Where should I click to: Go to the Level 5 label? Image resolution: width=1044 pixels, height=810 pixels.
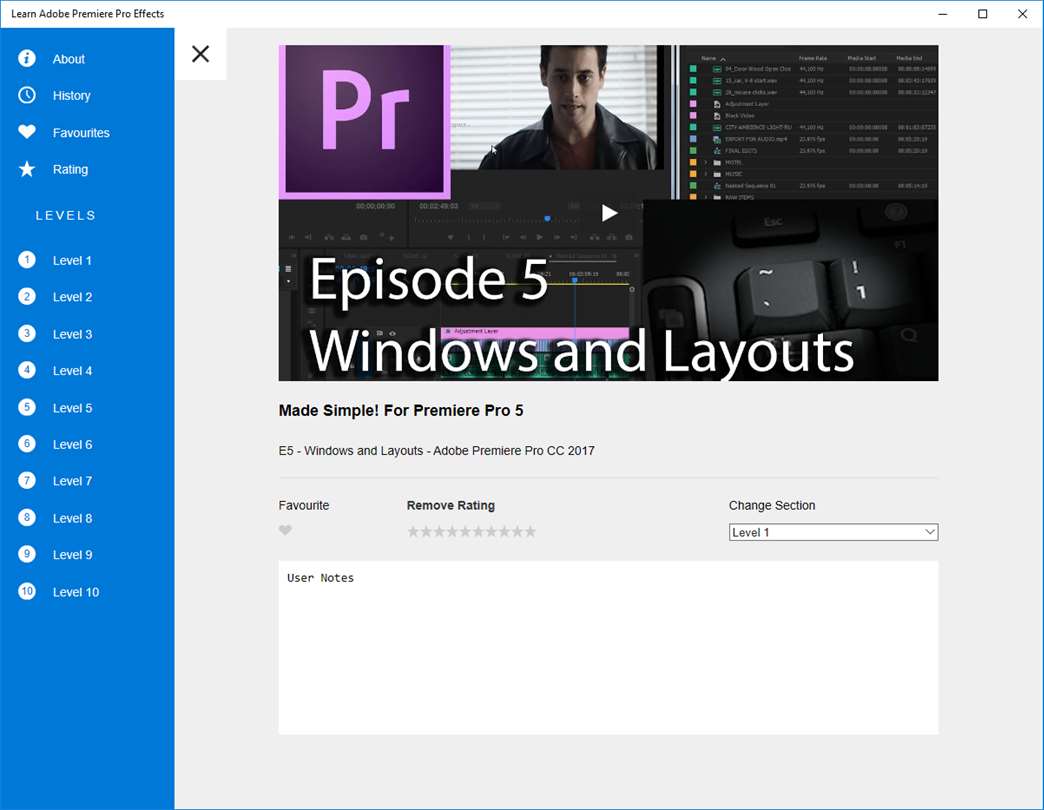(72, 408)
